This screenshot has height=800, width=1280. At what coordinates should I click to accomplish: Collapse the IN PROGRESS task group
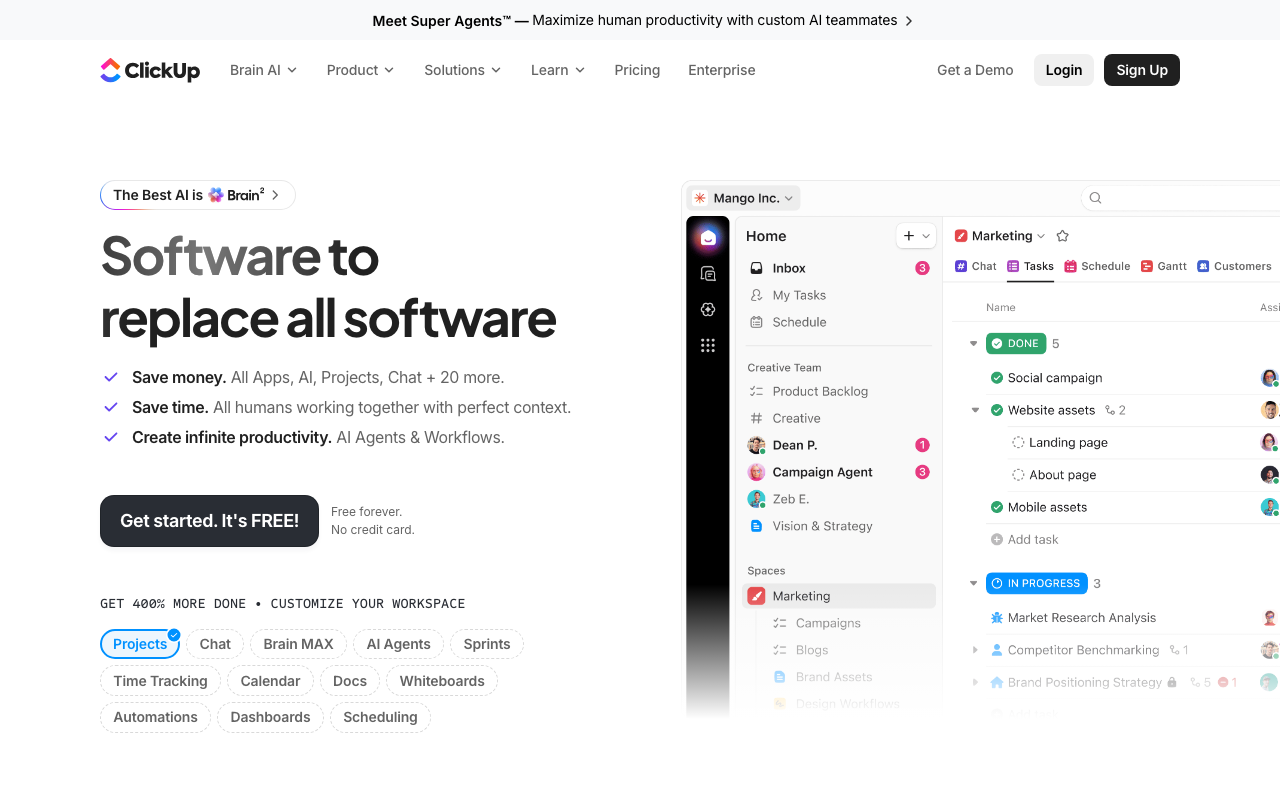click(x=974, y=583)
